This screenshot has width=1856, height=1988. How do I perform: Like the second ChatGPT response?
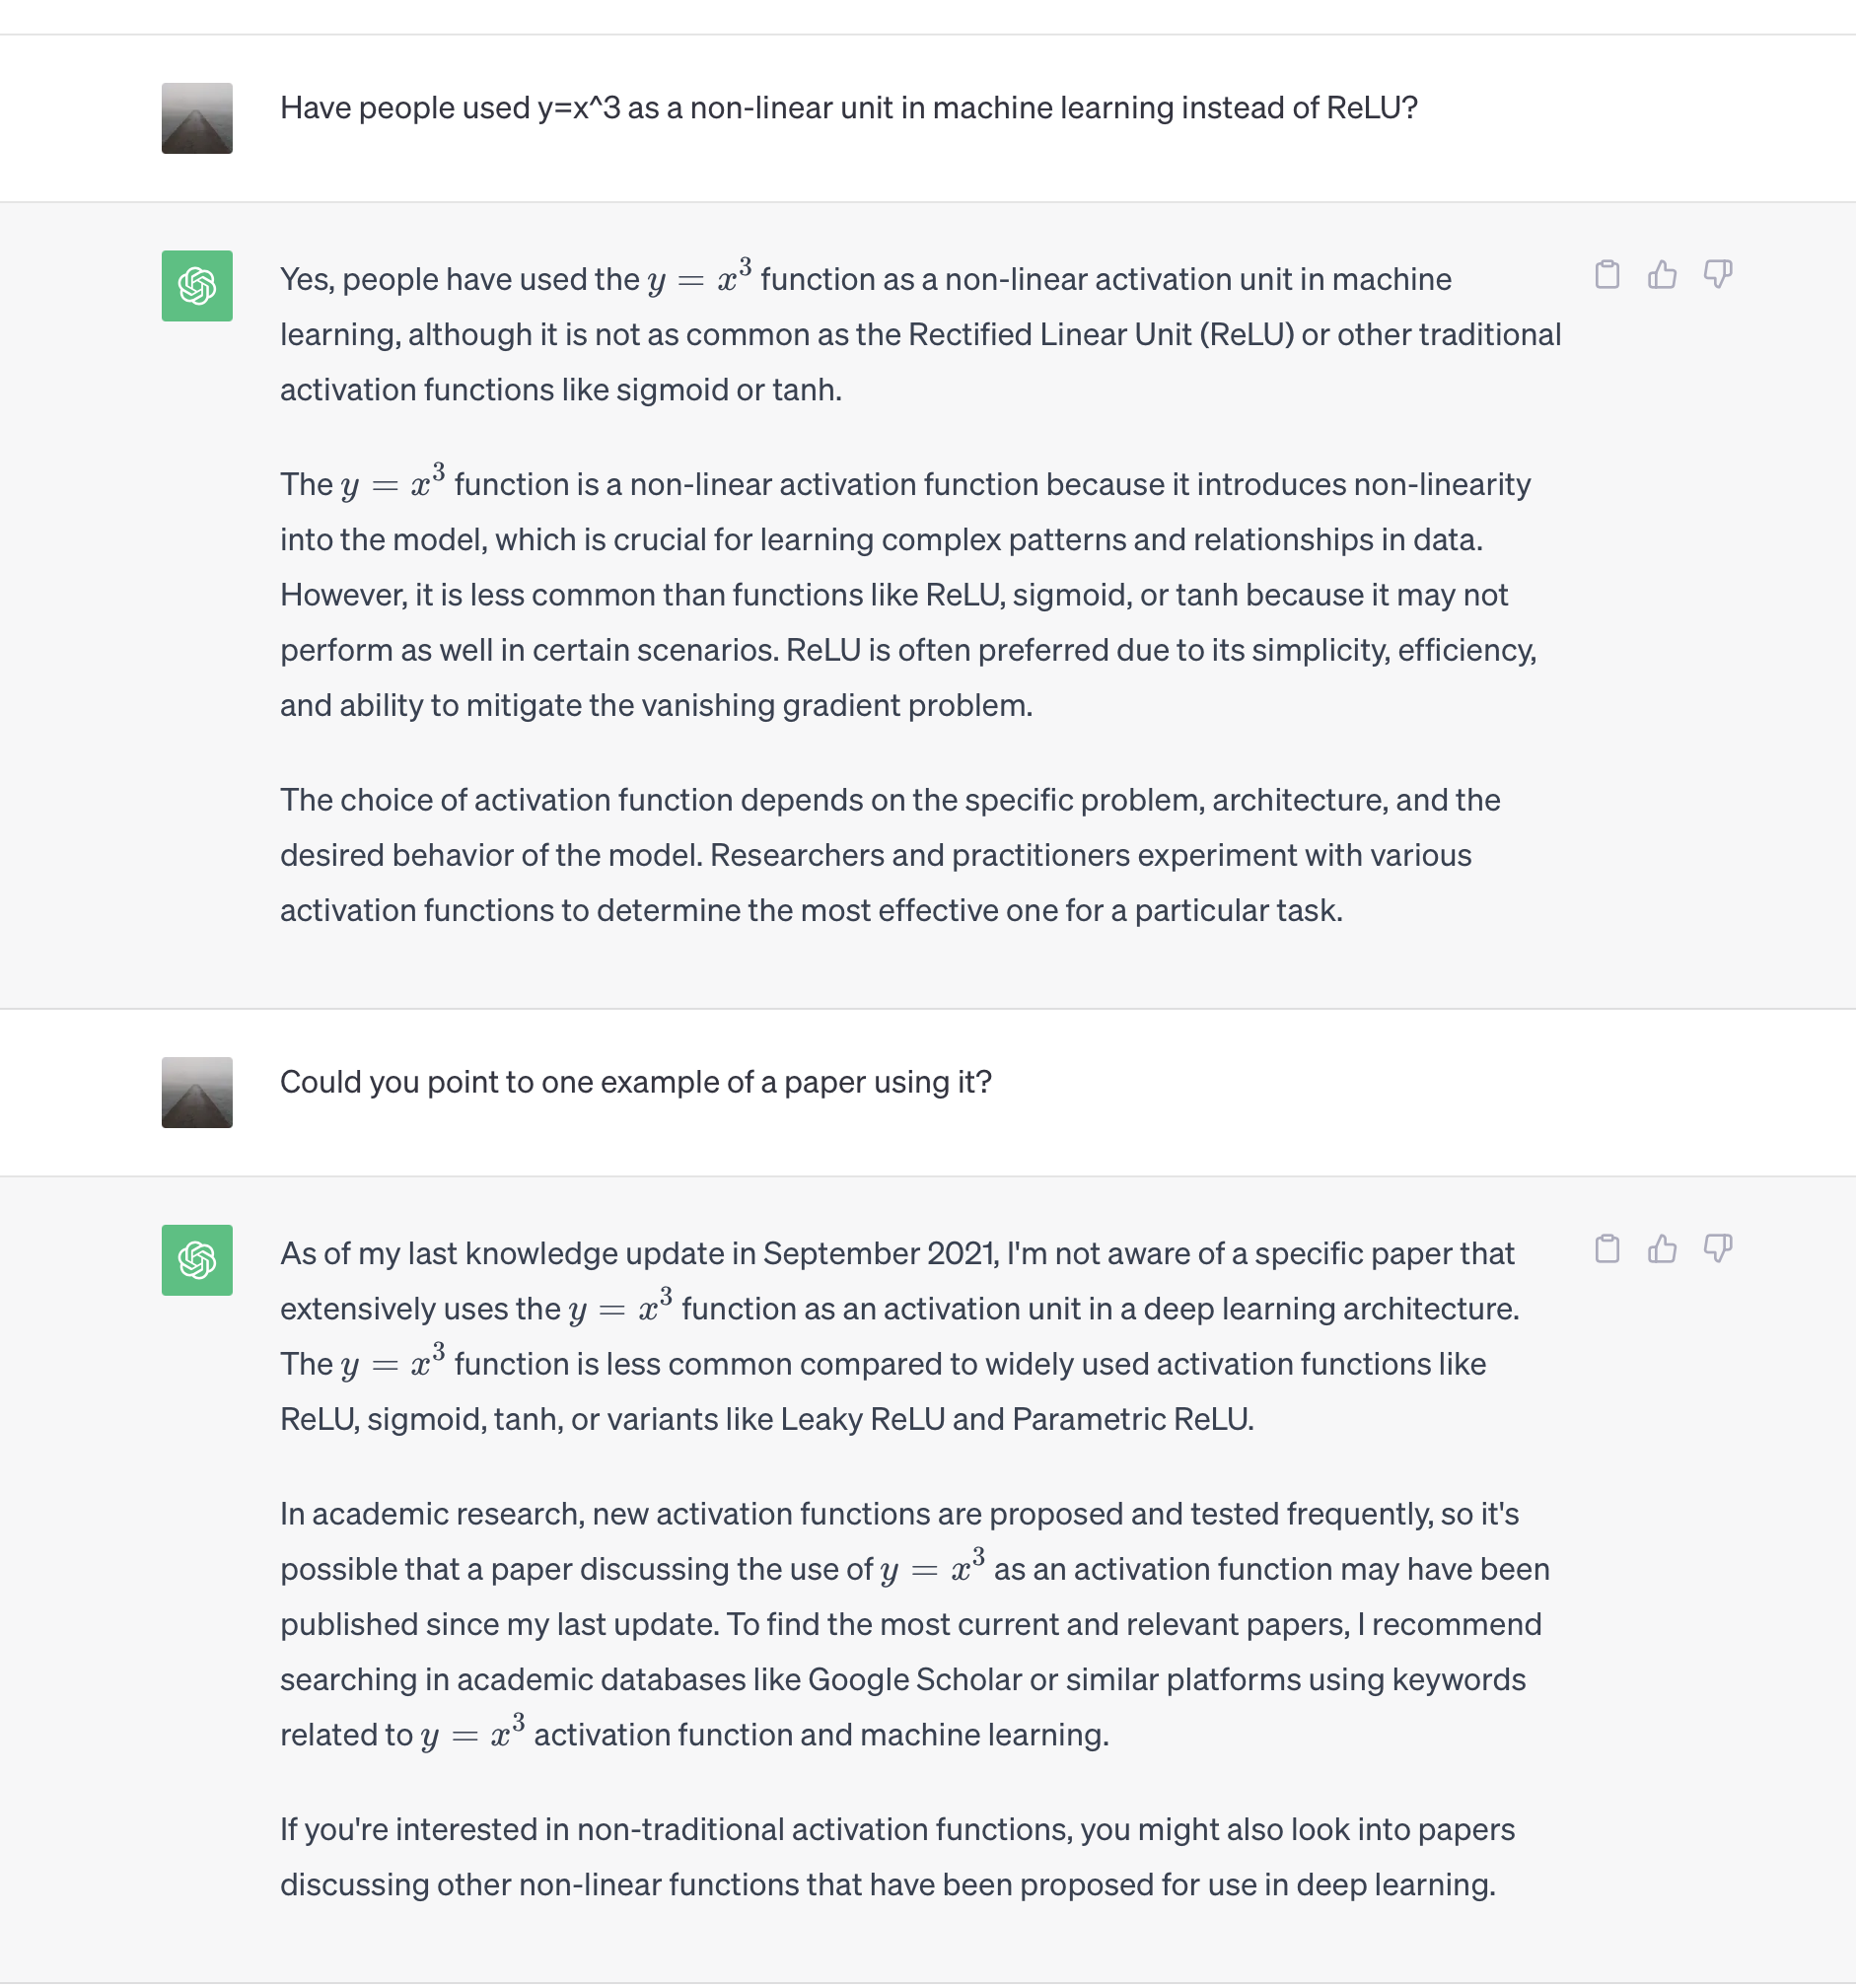click(x=1662, y=1249)
